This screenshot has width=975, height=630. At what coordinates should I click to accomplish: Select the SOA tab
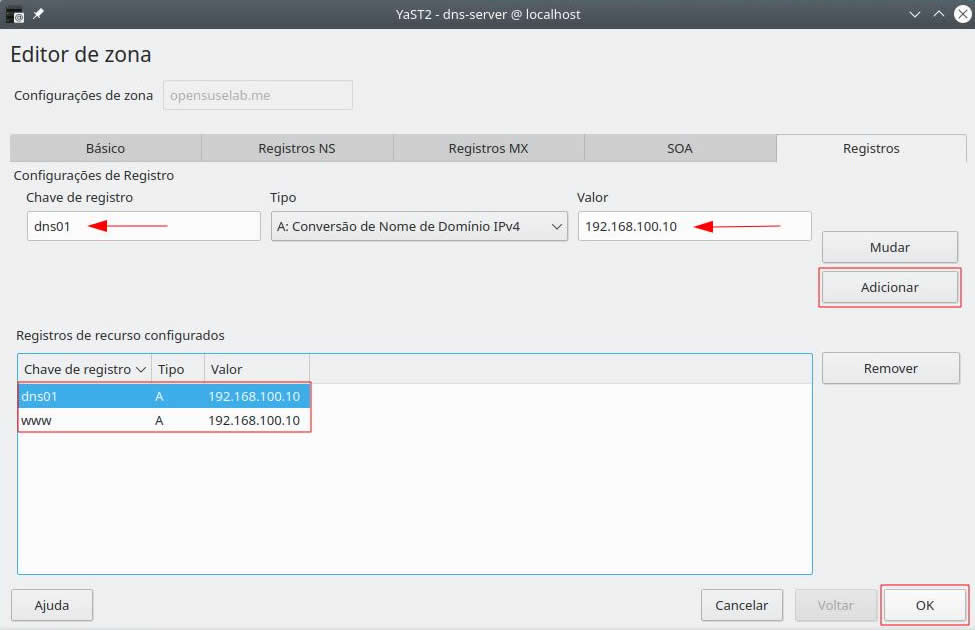pos(680,148)
